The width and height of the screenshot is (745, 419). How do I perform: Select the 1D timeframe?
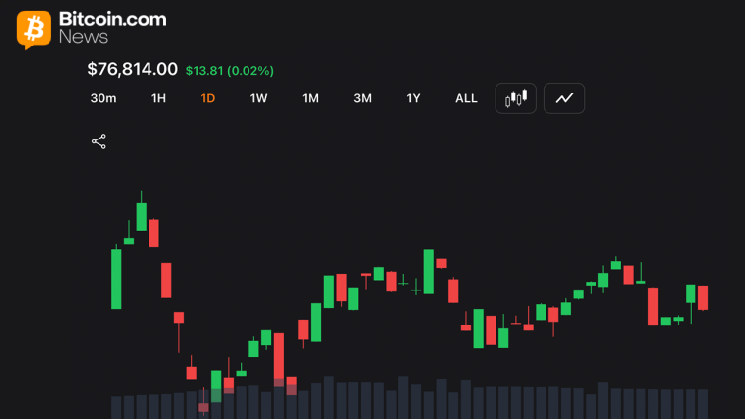[x=208, y=98]
